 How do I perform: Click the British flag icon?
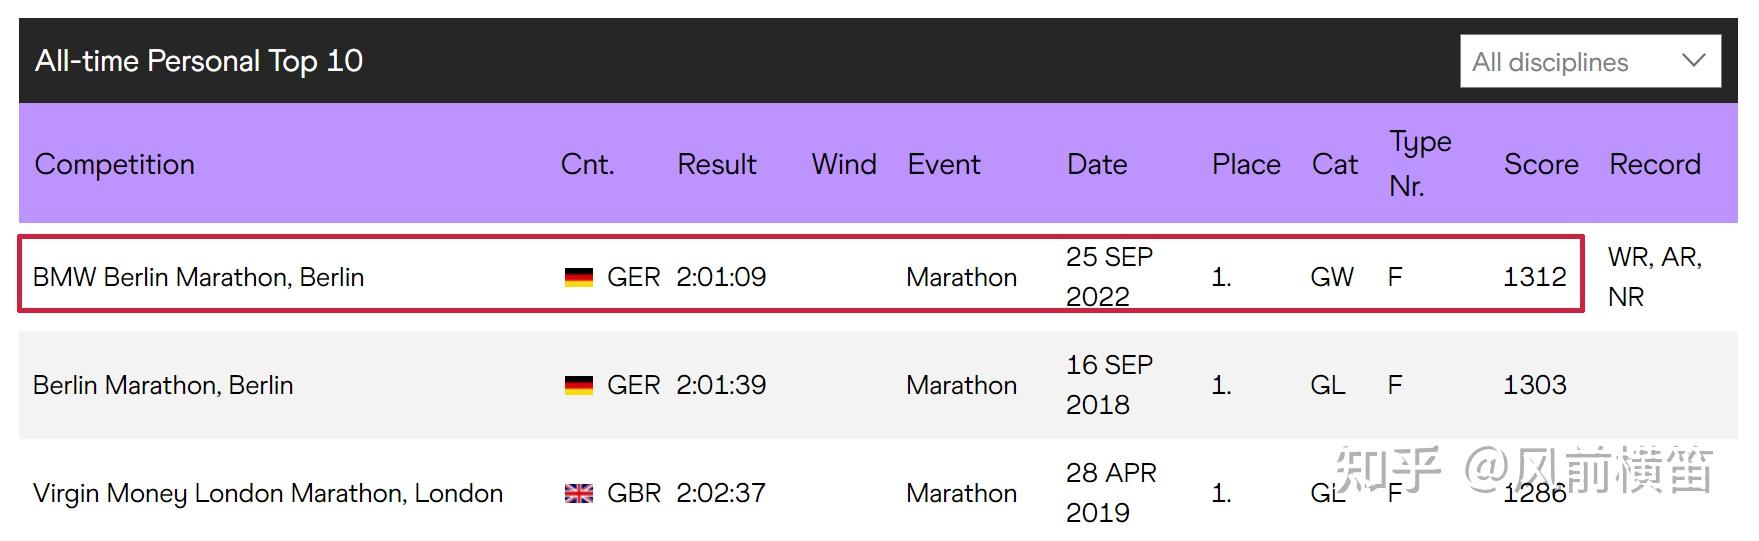point(579,493)
